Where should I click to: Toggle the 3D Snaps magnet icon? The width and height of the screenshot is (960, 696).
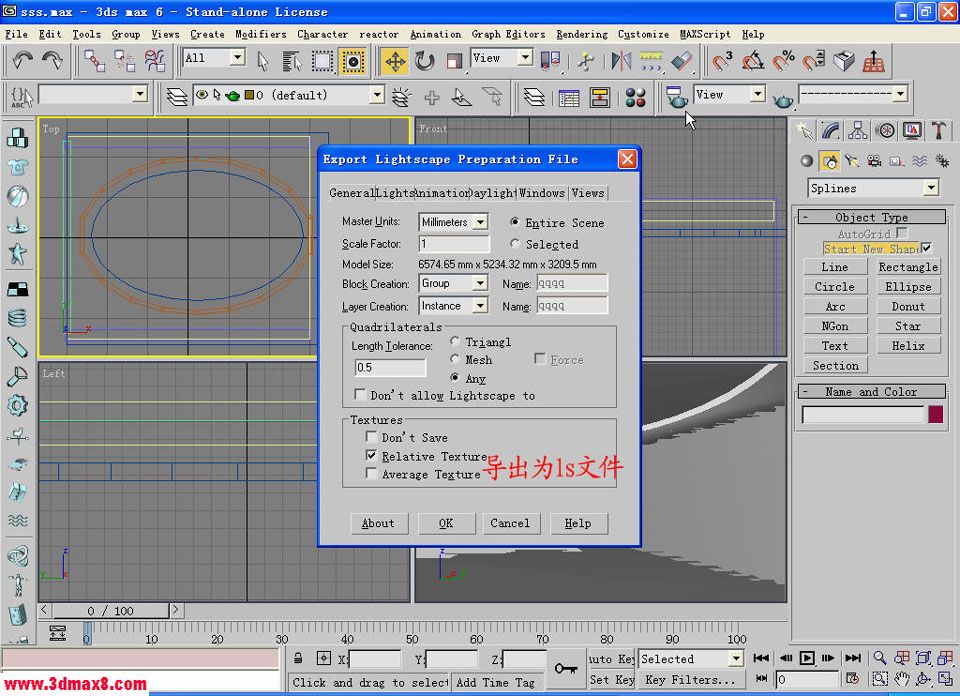coord(722,61)
